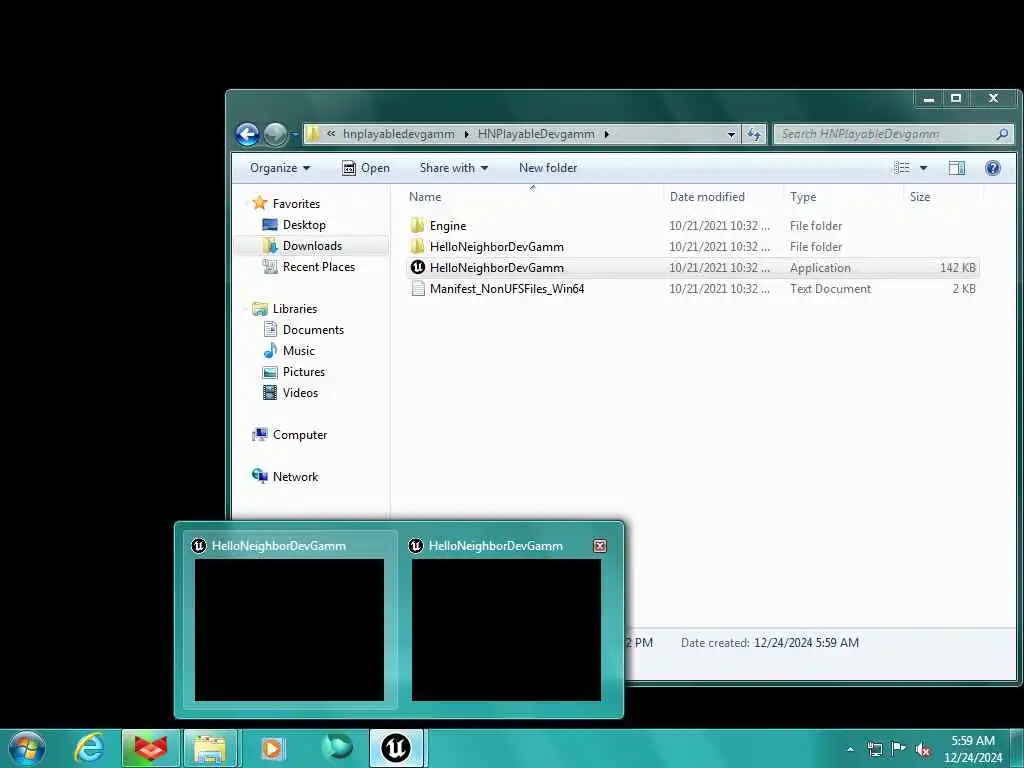The width and height of the screenshot is (1024, 768).
Task: Open the view options dropdown arrow
Action: point(923,168)
